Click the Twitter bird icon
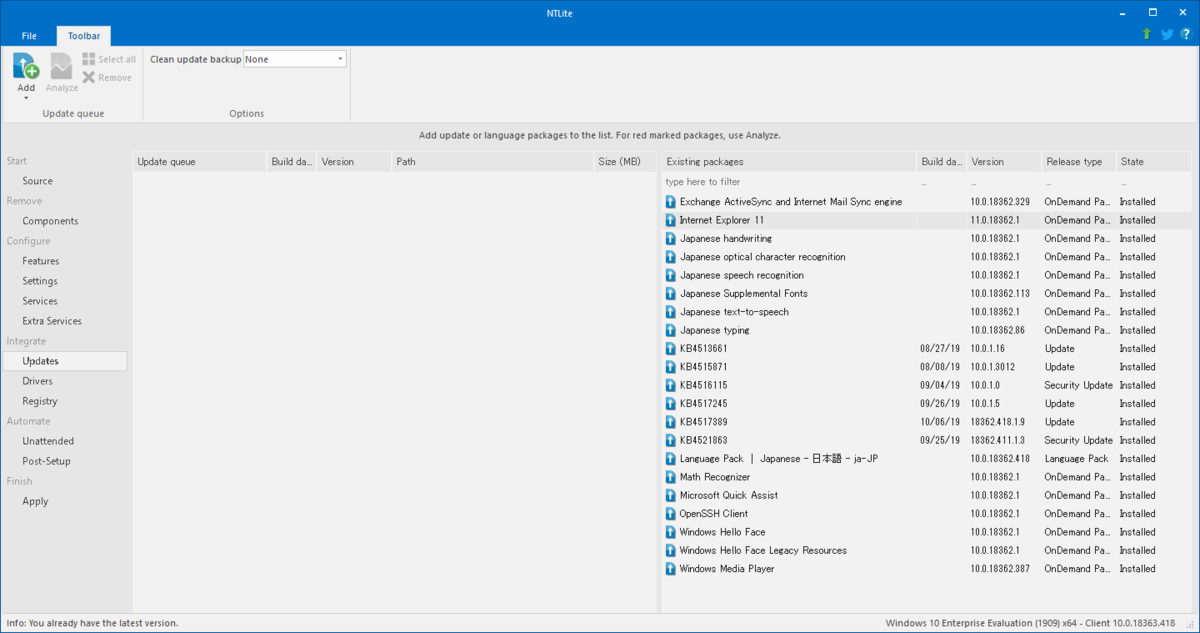Viewport: 1200px width, 633px height. tap(1167, 34)
